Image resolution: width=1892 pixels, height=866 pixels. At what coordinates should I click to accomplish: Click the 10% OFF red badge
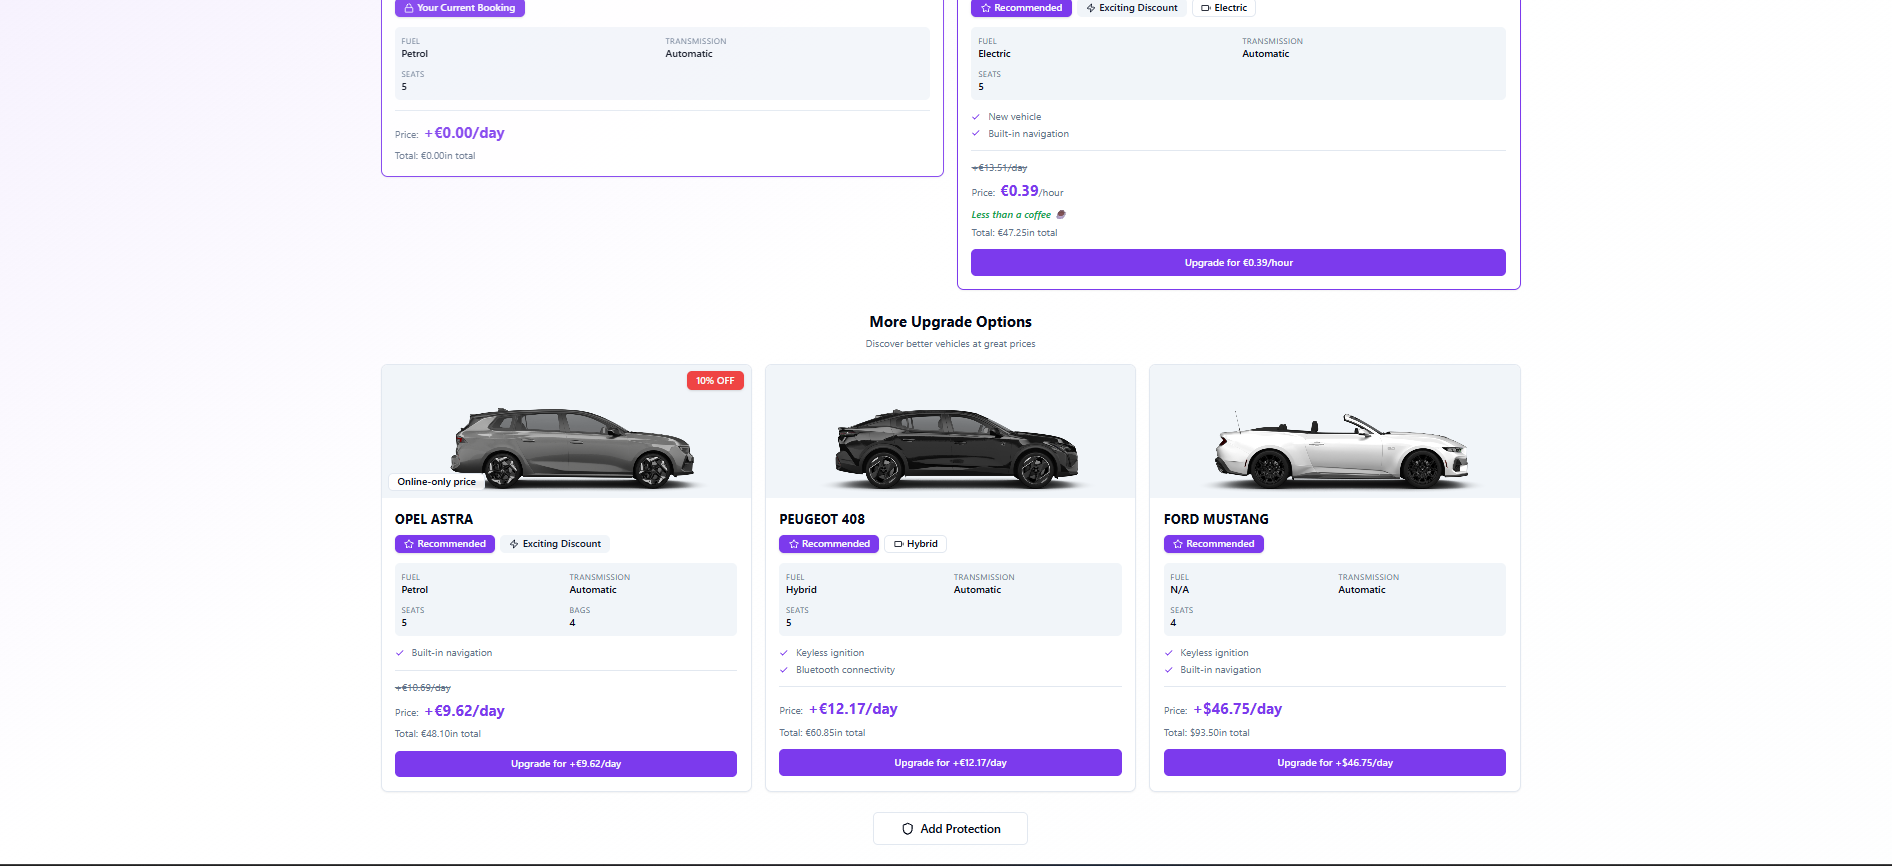click(x=715, y=381)
